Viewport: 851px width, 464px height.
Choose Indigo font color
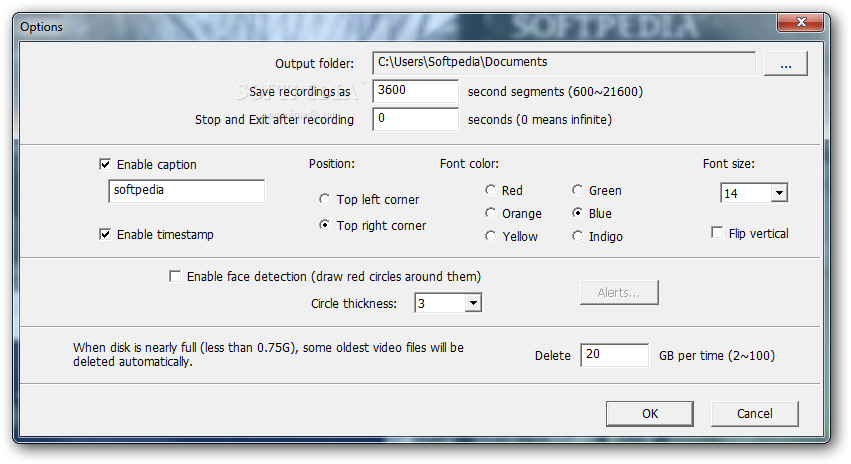click(x=577, y=236)
